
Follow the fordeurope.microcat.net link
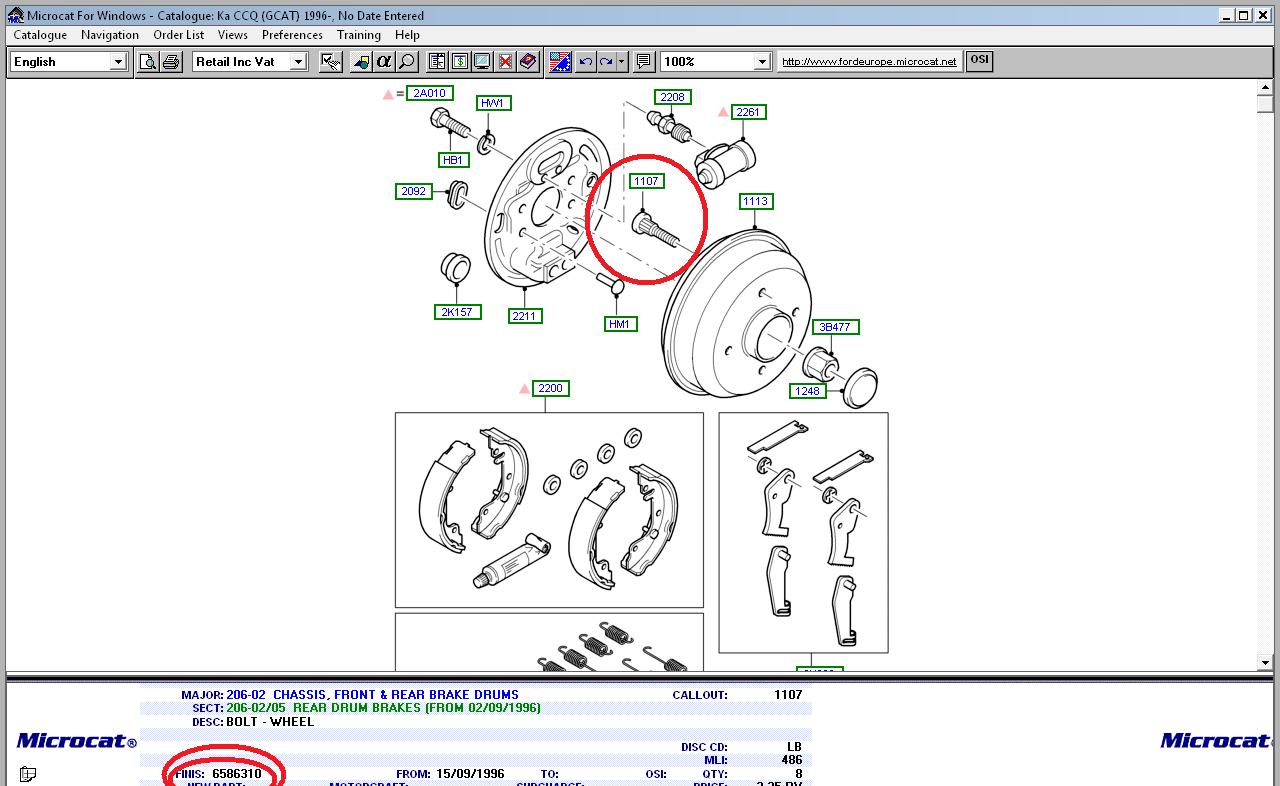point(868,62)
